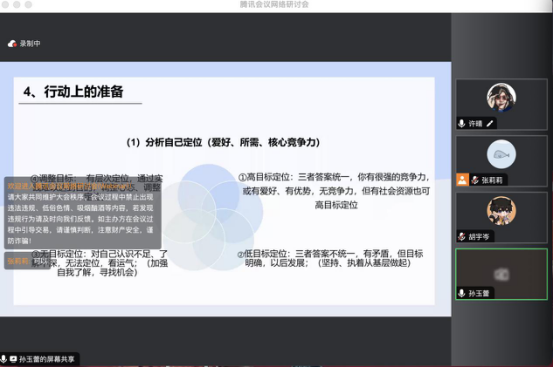
Task: Click the orange host badge on 张莉莉's tile
Action: click(x=462, y=180)
